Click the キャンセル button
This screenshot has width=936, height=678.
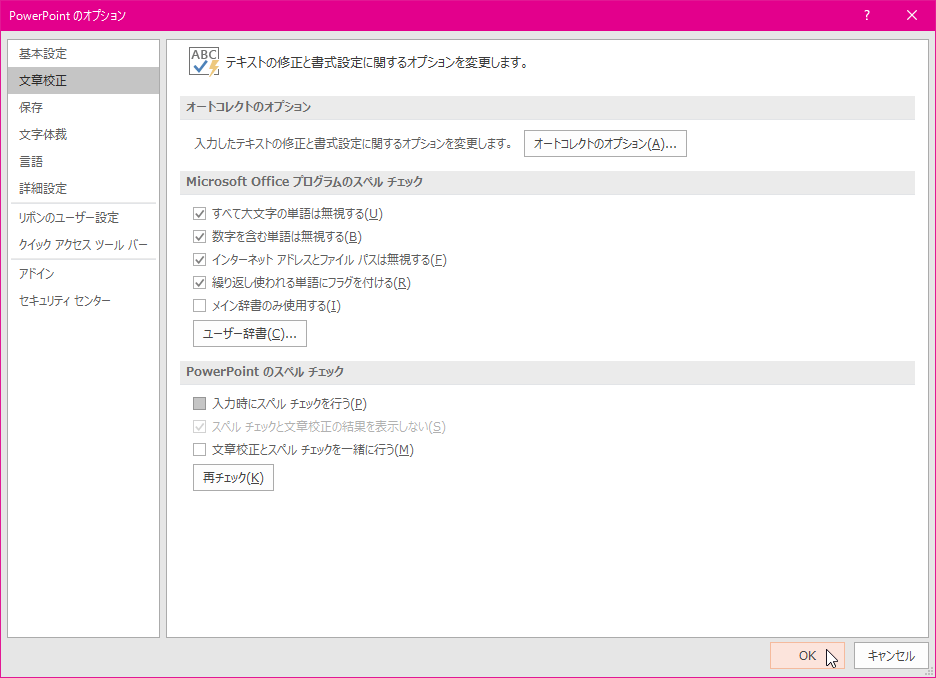(x=891, y=655)
